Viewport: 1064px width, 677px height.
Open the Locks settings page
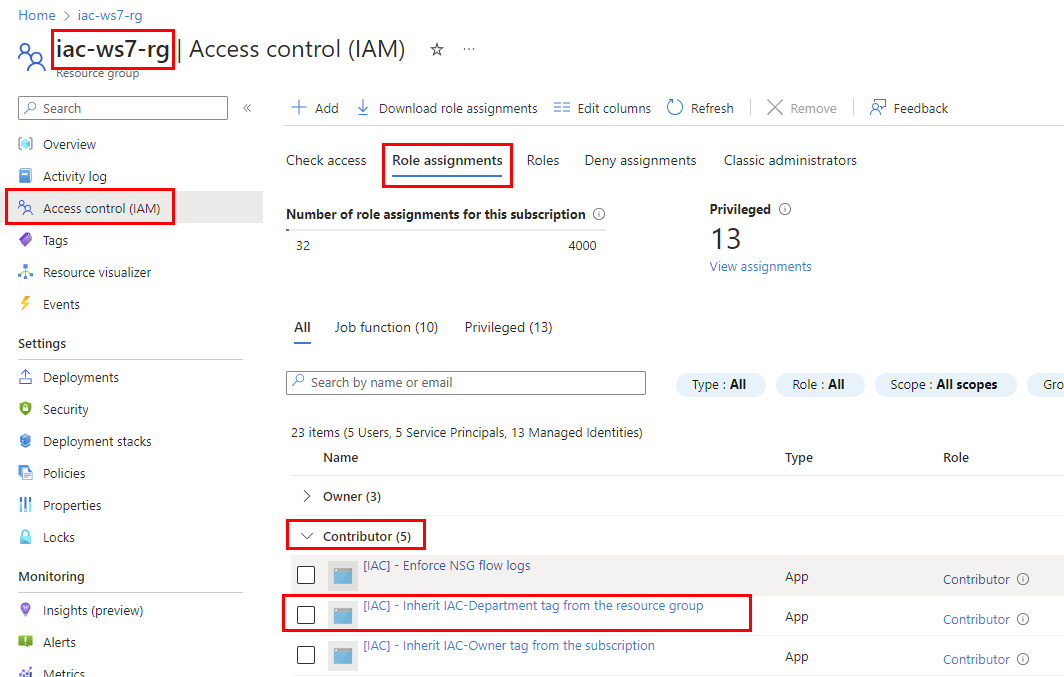58,537
